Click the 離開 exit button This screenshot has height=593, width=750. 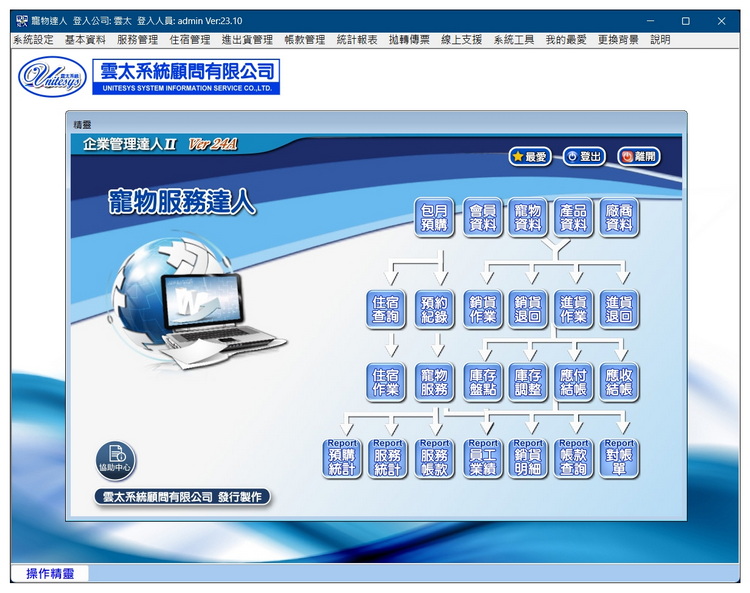(x=639, y=156)
